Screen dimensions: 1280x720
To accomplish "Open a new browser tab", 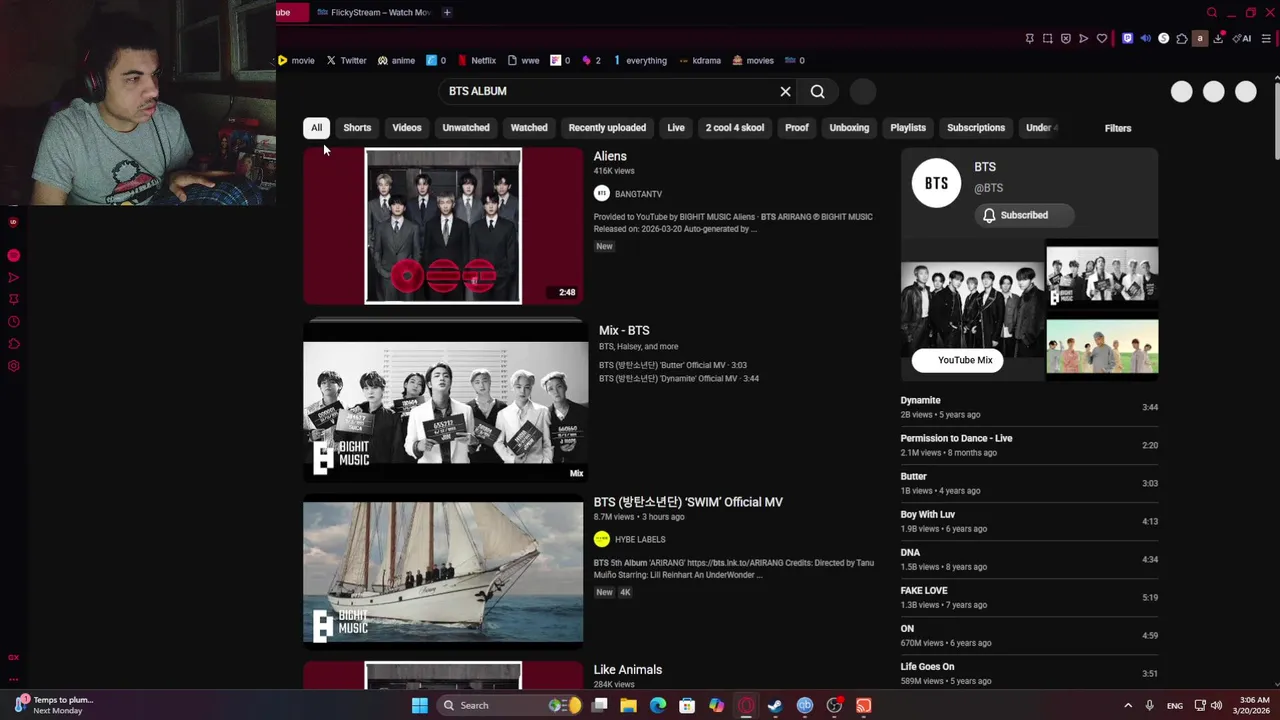I will coord(447,12).
